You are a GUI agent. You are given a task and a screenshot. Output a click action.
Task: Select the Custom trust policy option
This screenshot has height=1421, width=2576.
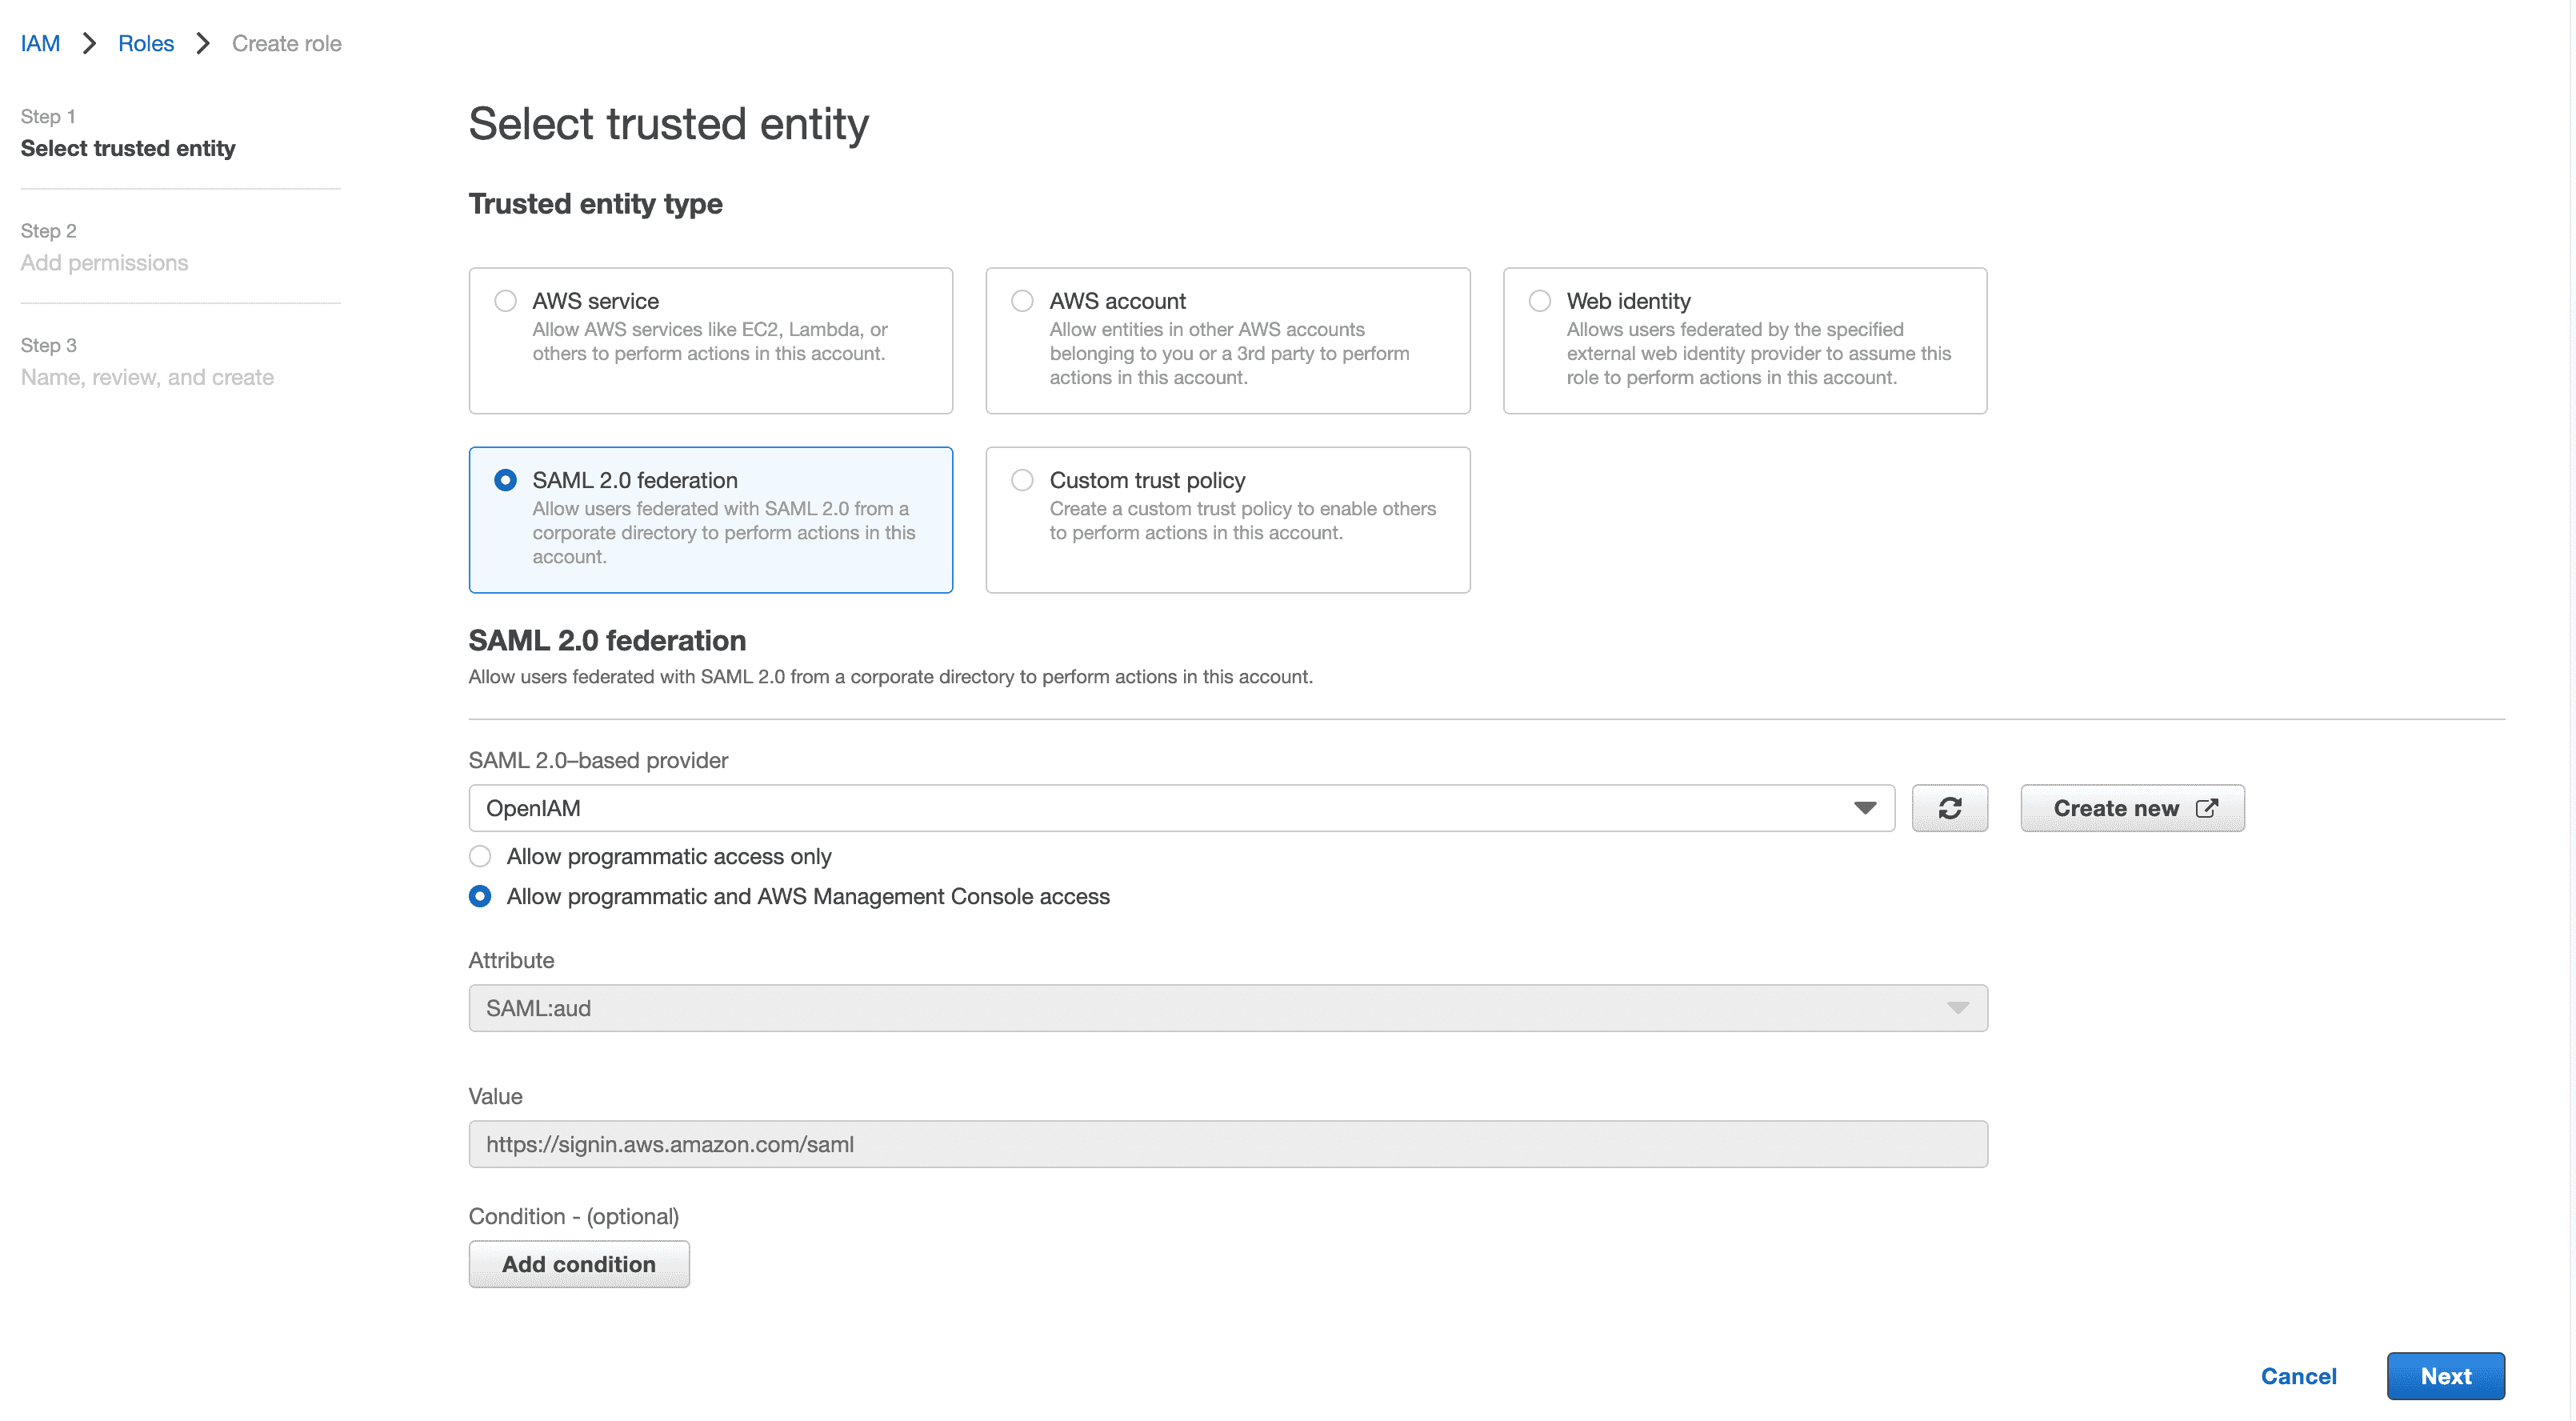click(1022, 480)
